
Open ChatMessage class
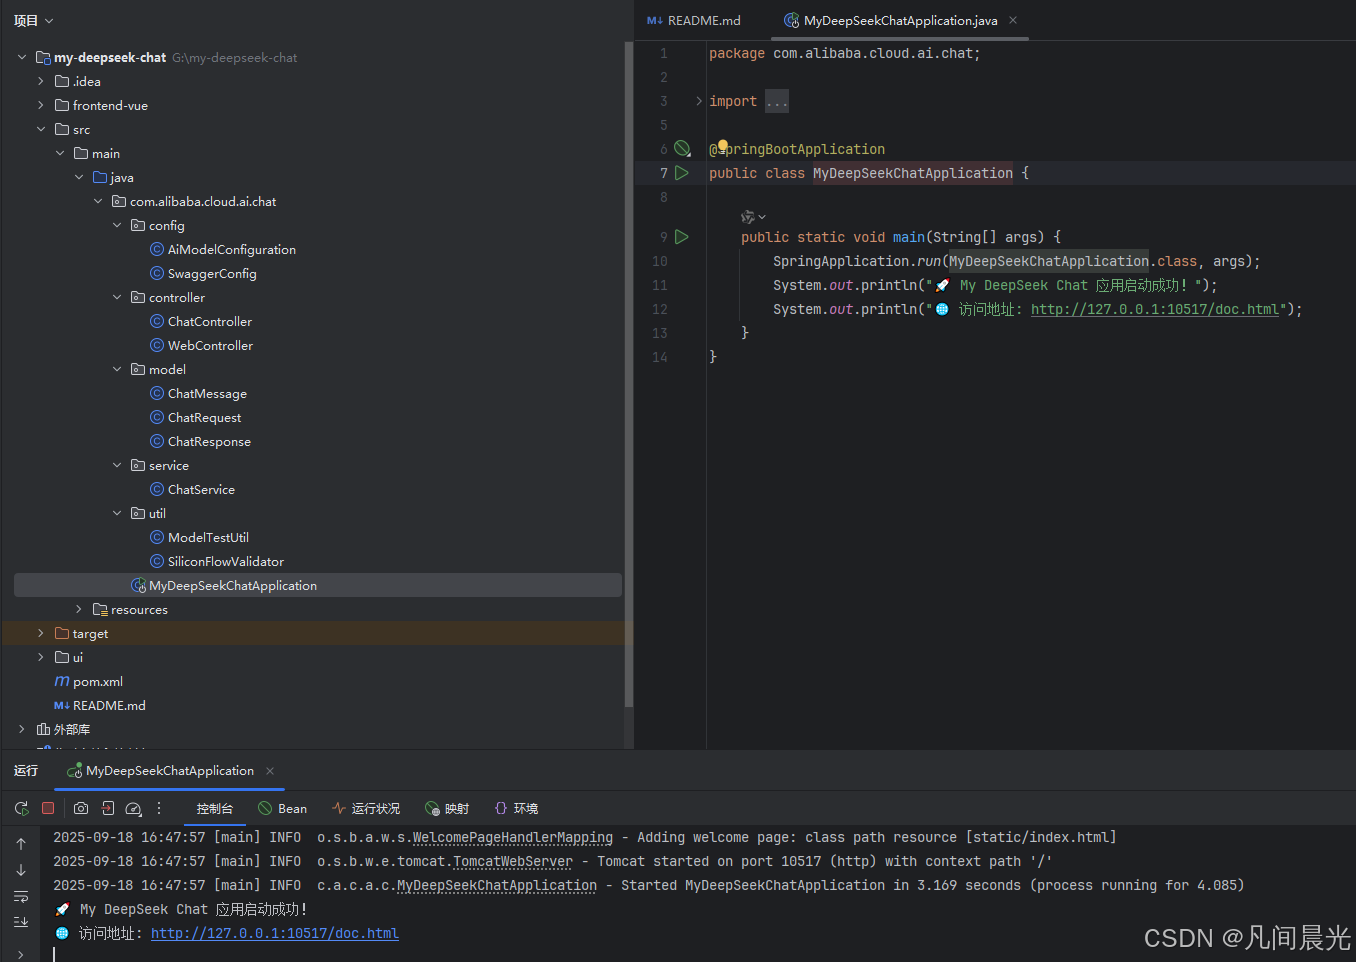[x=207, y=393]
